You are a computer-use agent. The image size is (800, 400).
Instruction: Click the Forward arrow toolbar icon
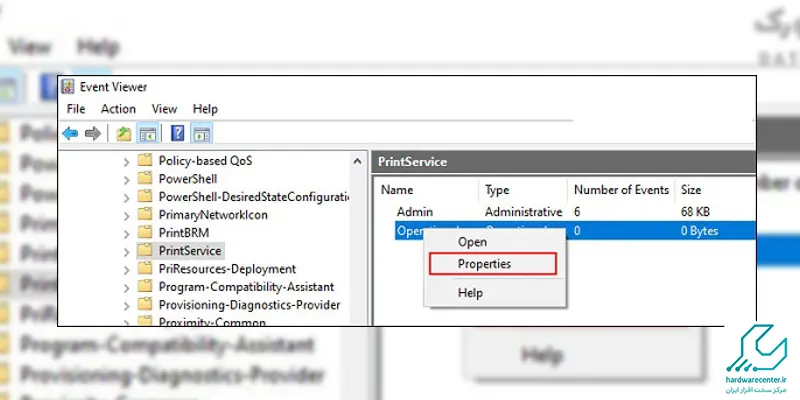[x=92, y=134]
